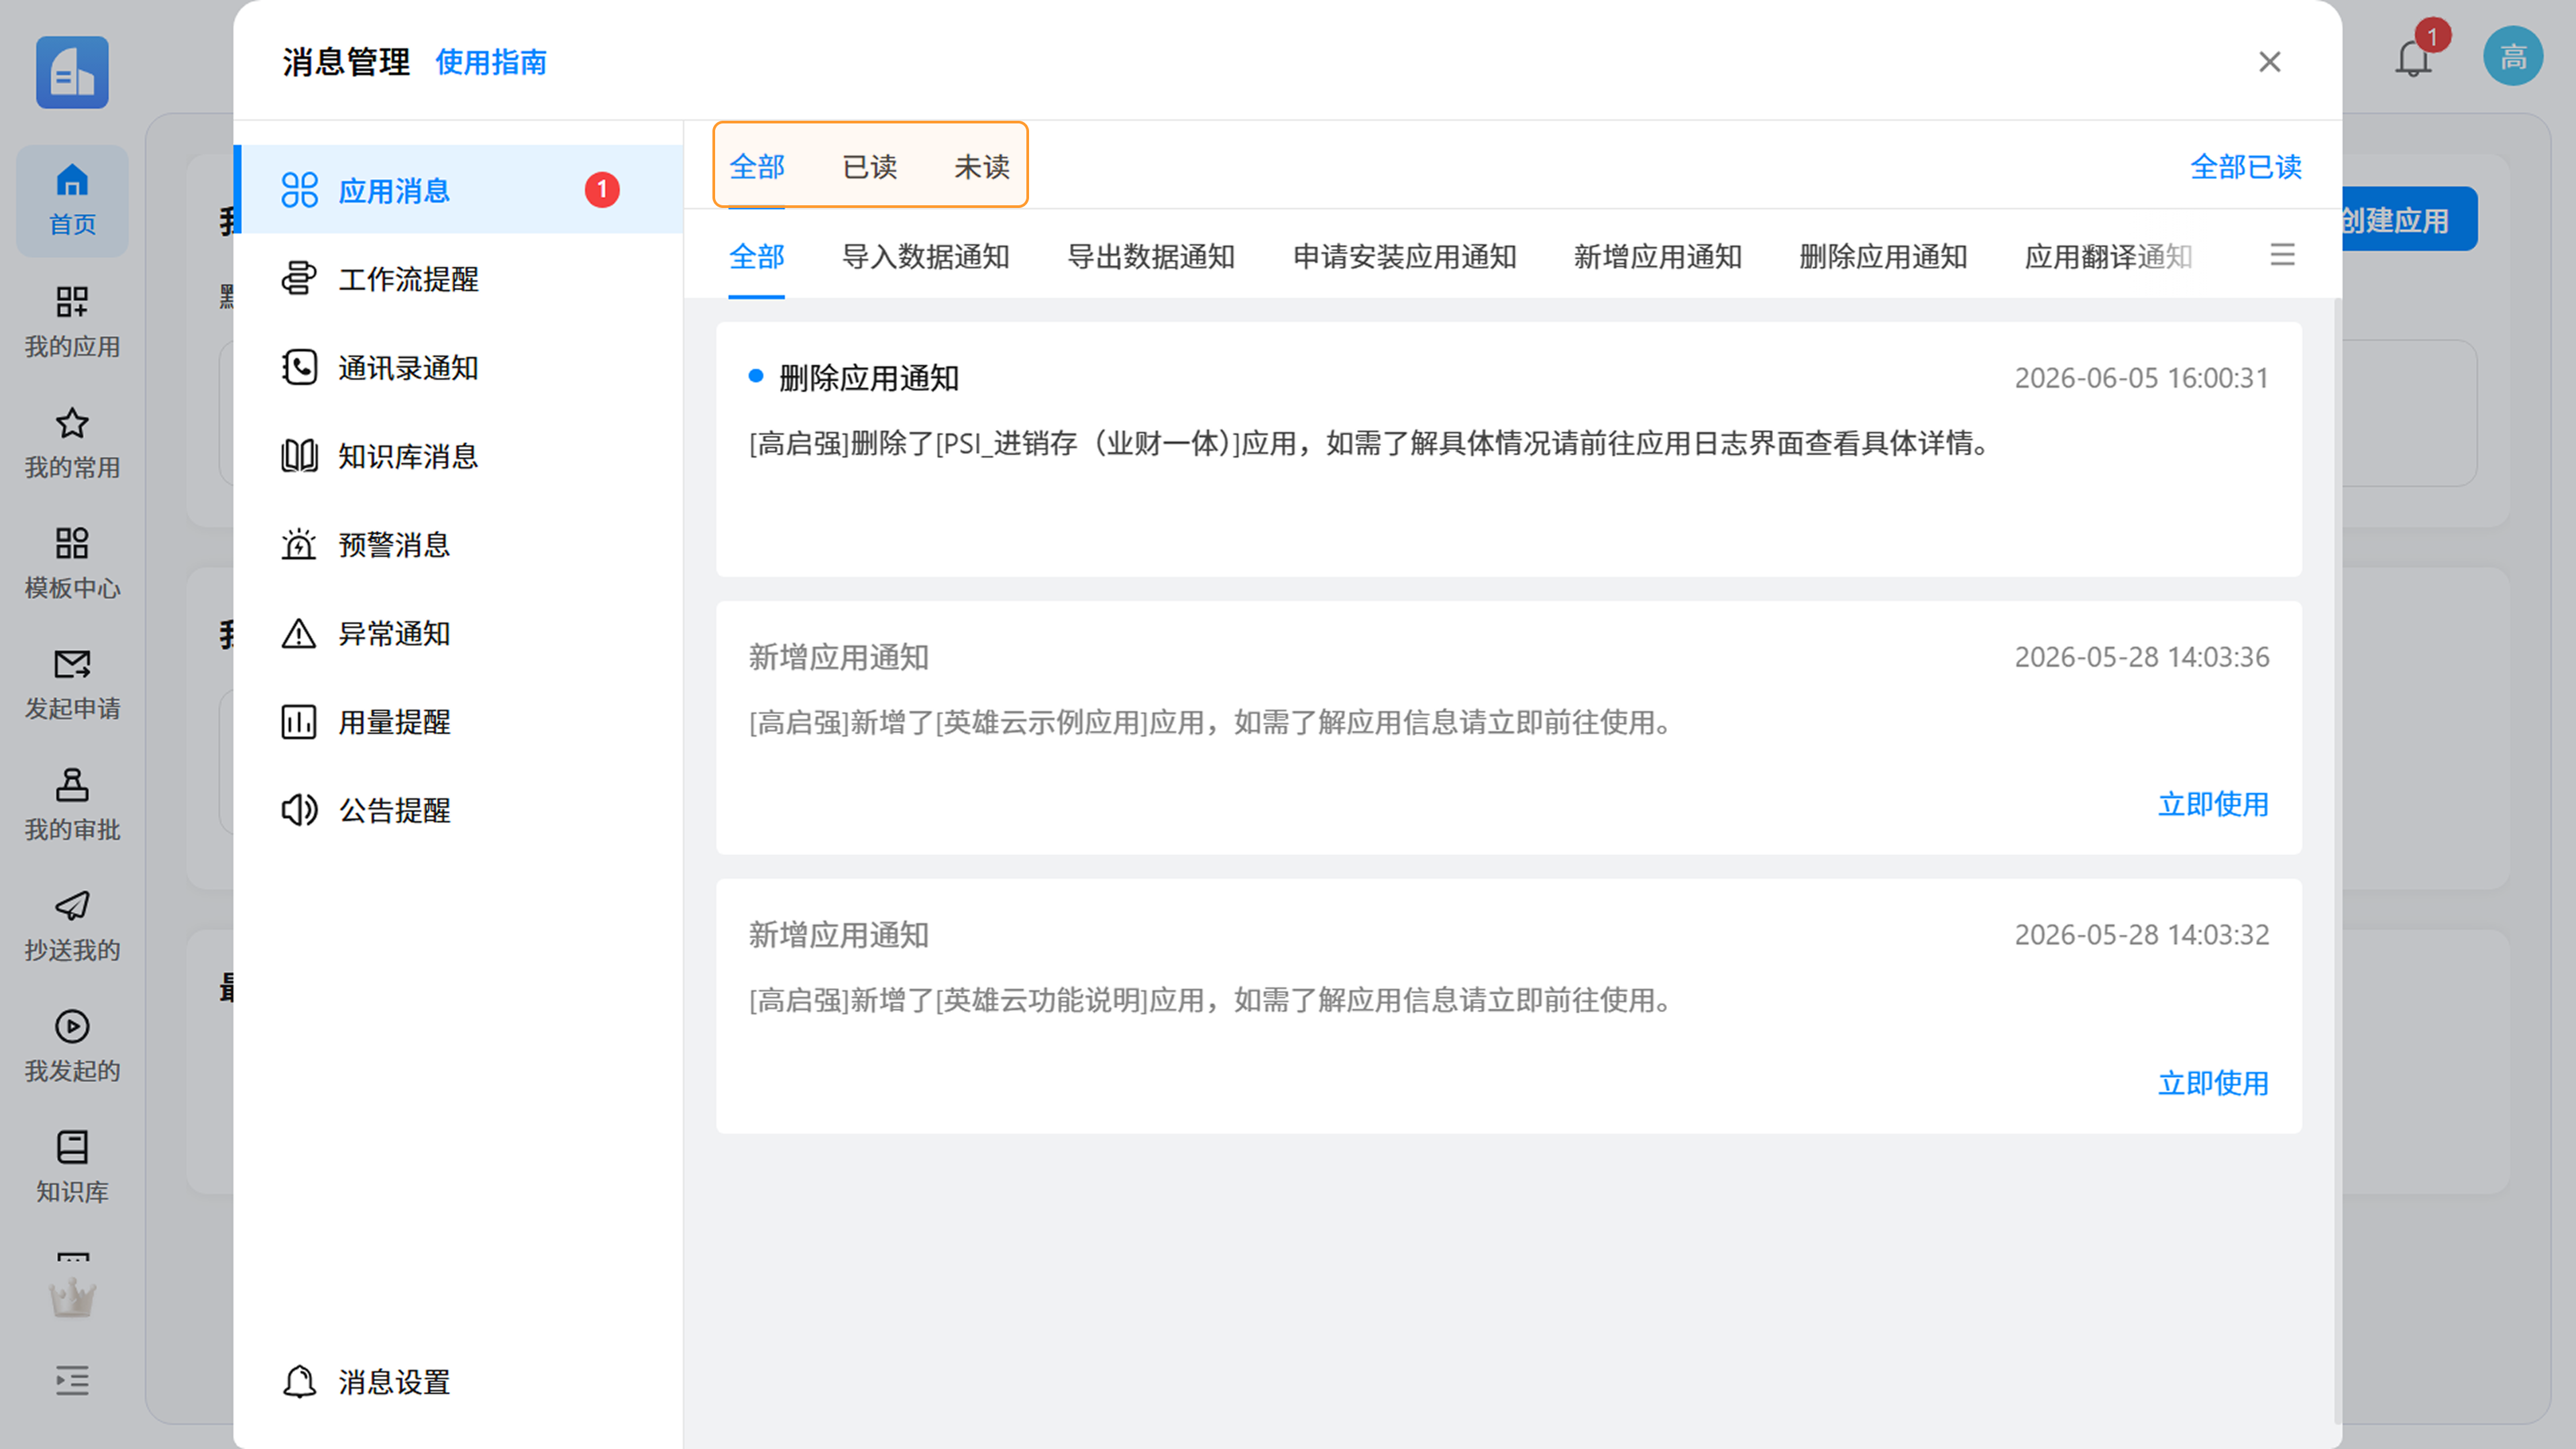Click the timestamp 2026-06-05 16:00:31
This screenshot has height=1449, width=2576.
click(x=2141, y=378)
